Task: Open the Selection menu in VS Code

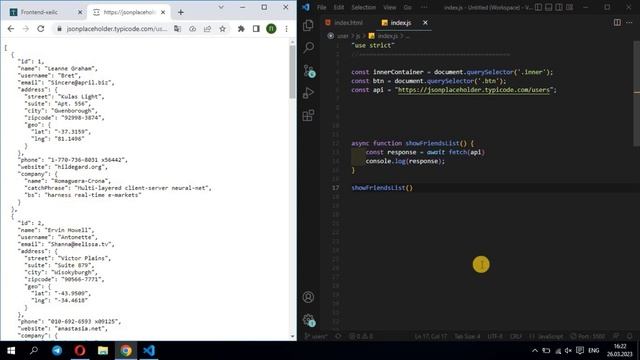Action: 363,7
